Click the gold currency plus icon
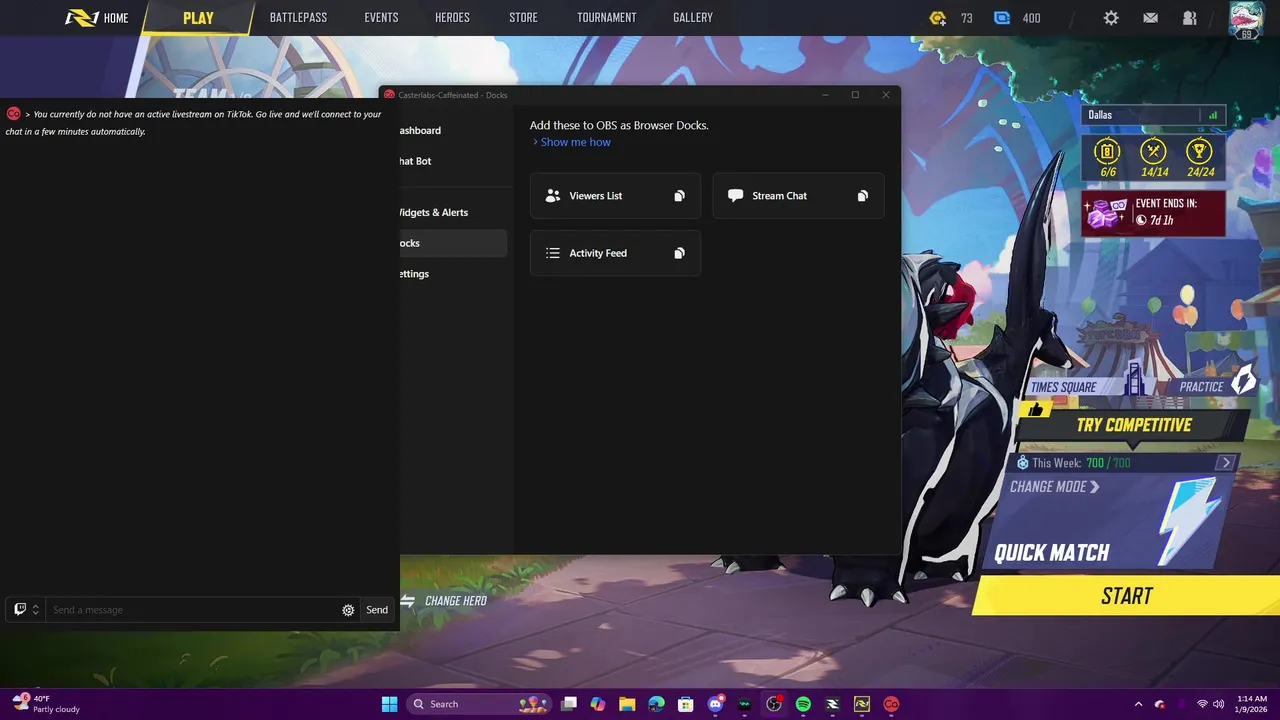The height and width of the screenshot is (720, 1280). [937, 18]
